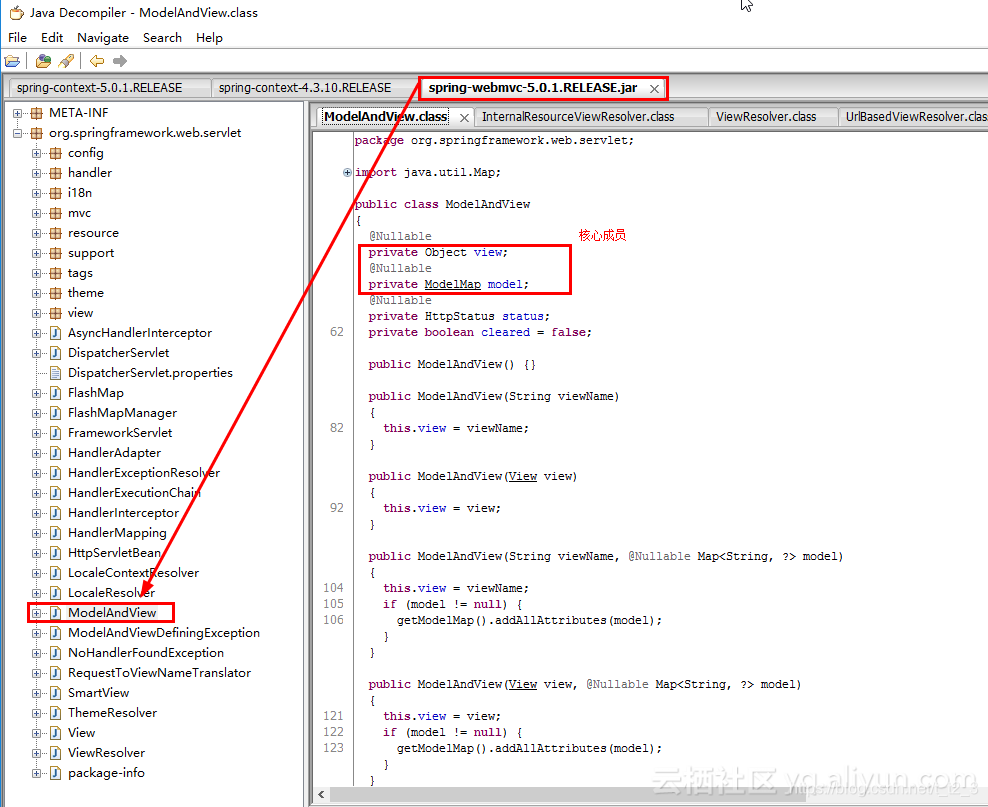Close the spring-webmvc-5.0.1.RELEASE.jar tab
The height and width of the screenshot is (807, 988).
654,89
